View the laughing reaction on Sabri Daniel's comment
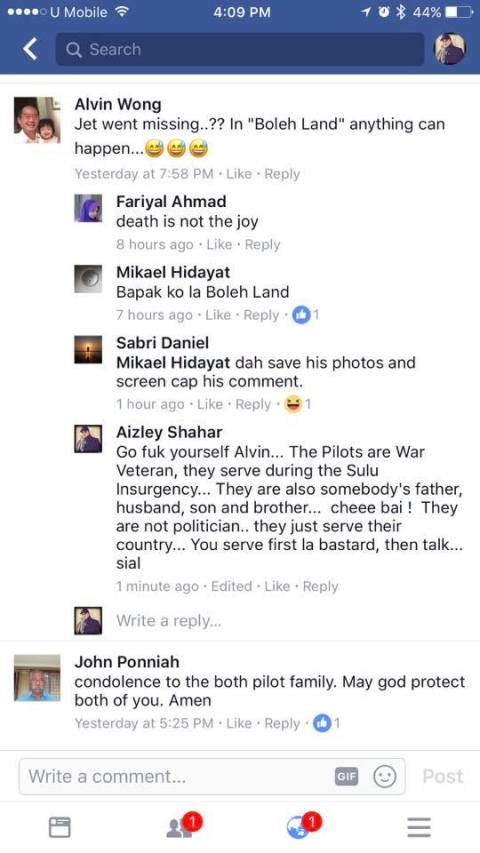 (x=297, y=404)
